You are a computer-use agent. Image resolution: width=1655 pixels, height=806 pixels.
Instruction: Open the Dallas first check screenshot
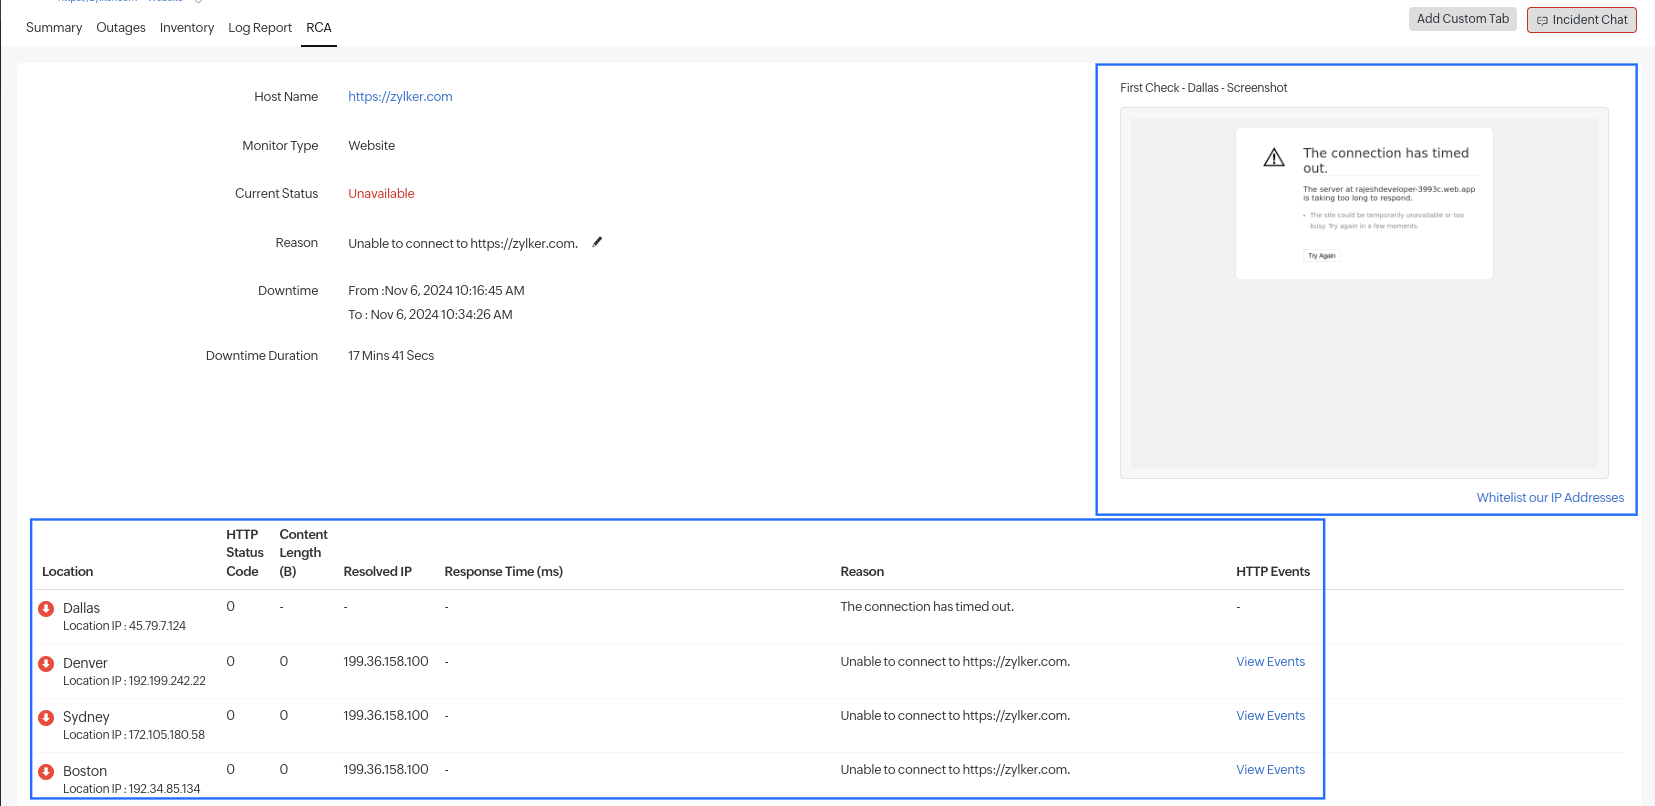pos(1364,293)
